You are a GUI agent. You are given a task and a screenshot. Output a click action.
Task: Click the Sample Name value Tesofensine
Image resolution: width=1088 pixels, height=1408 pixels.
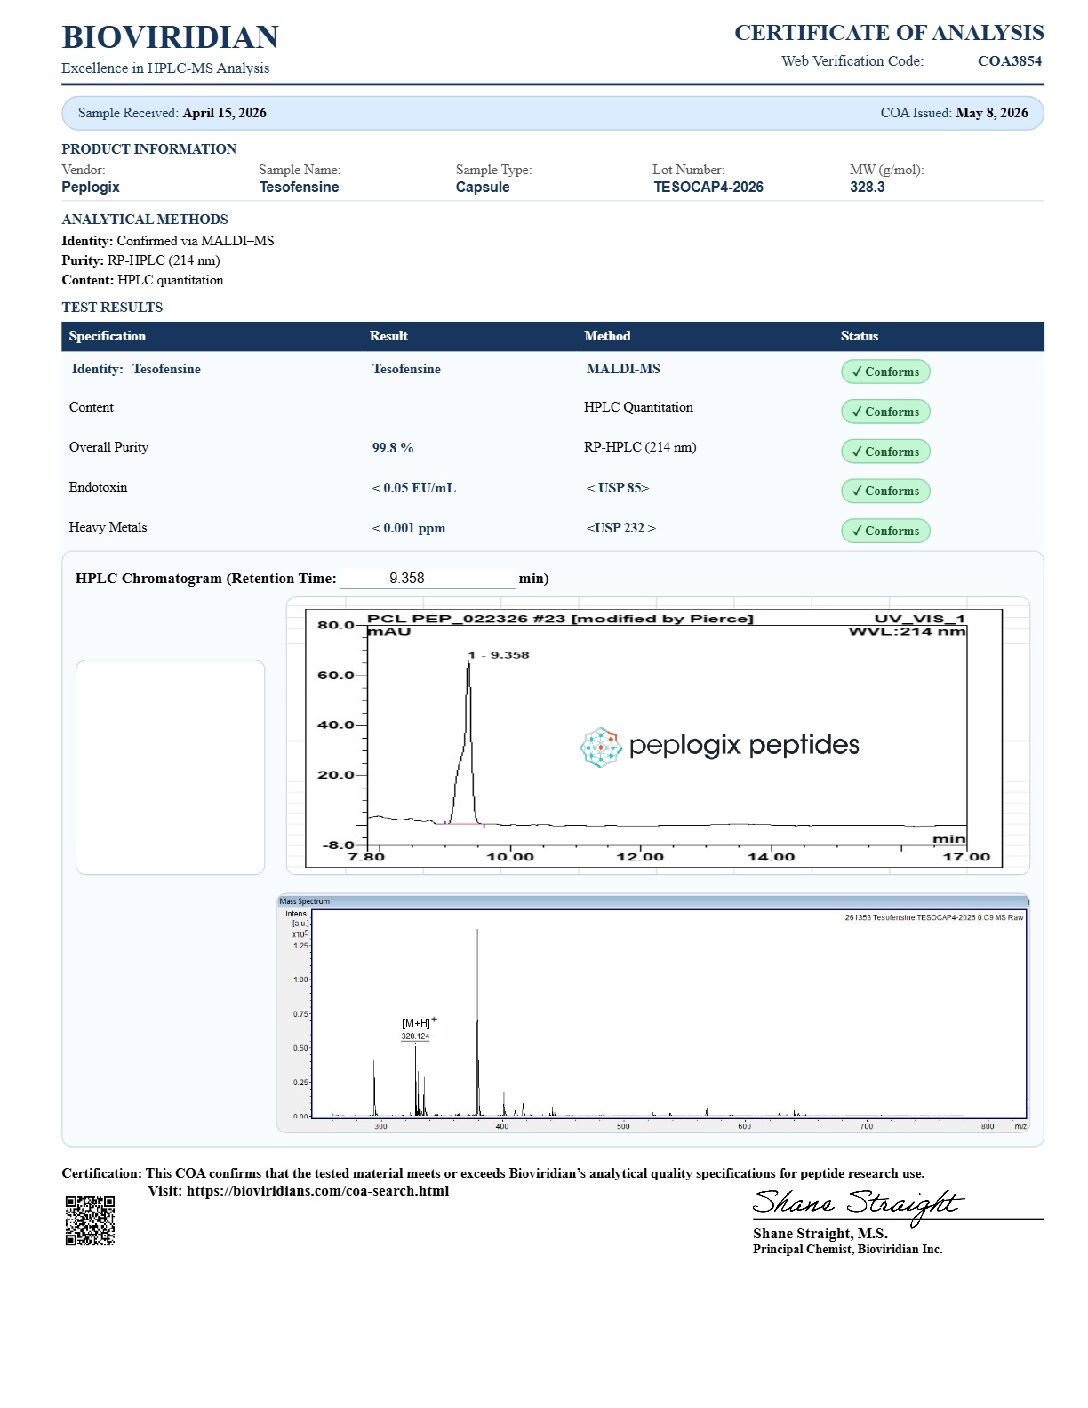point(299,187)
